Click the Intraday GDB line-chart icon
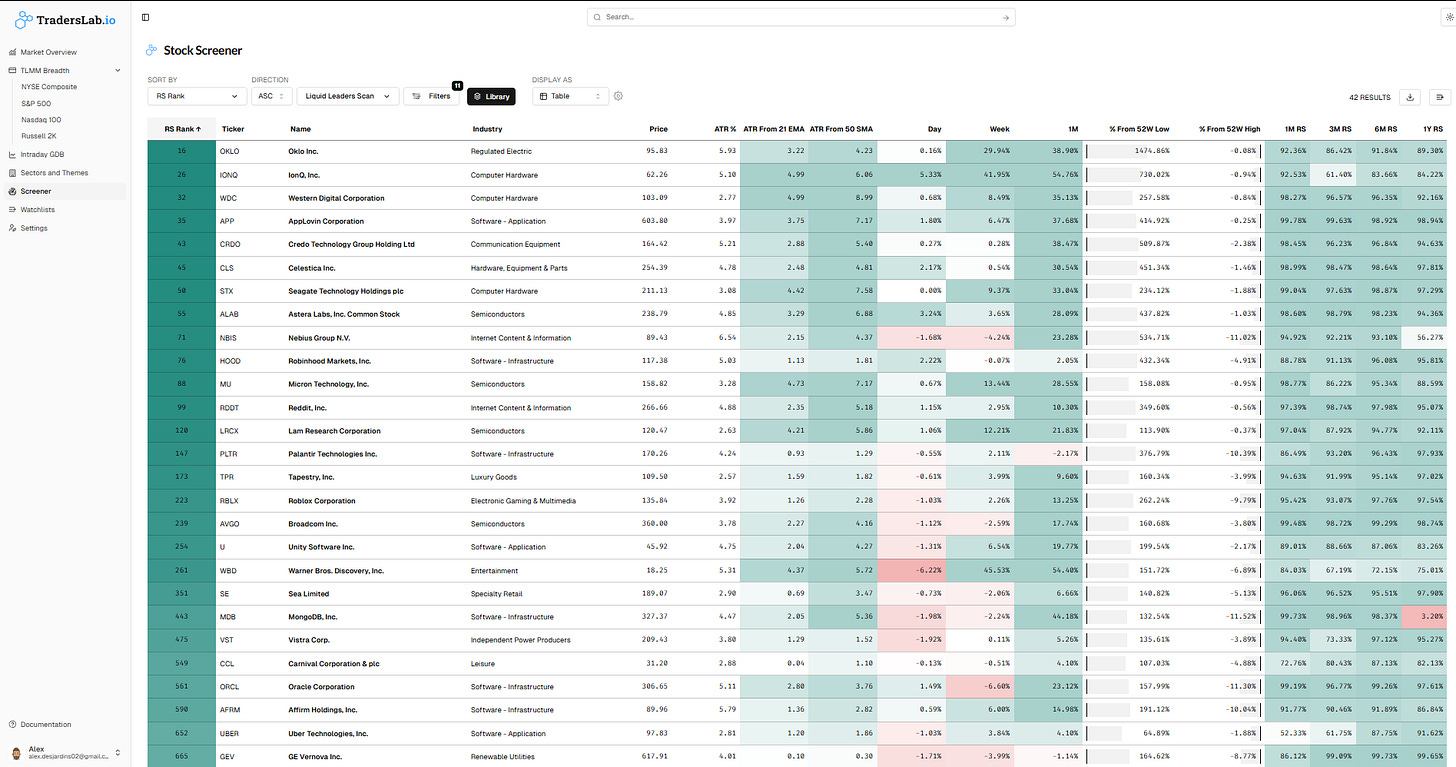 tap(12, 154)
